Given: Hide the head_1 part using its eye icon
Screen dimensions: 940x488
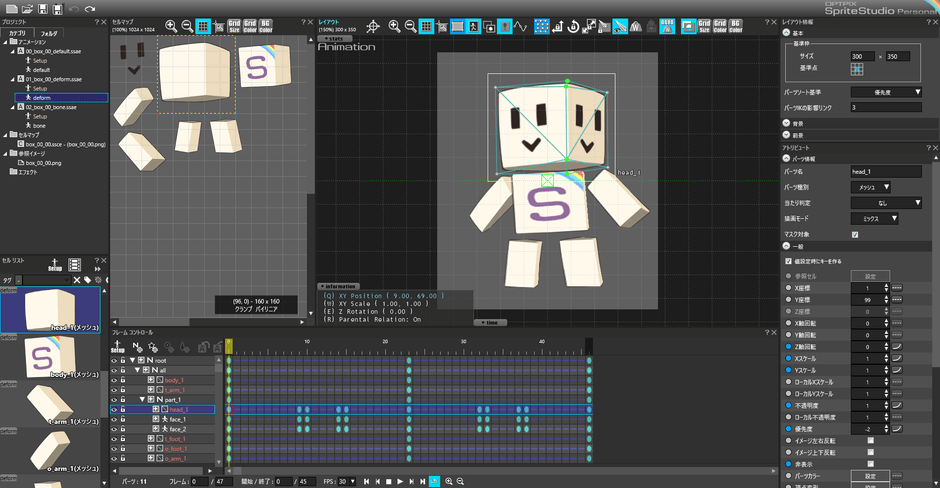Looking at the screenshot, I should [x=114, y=410].
